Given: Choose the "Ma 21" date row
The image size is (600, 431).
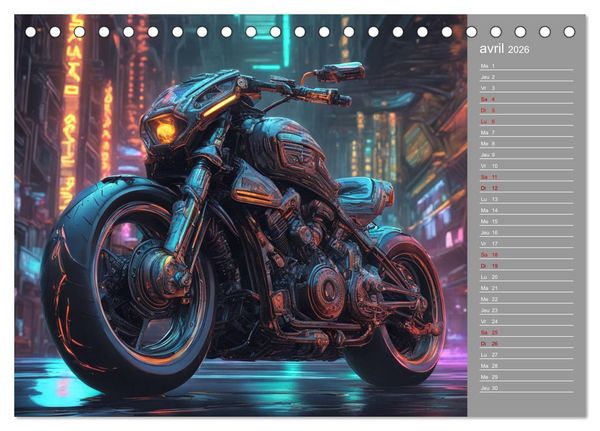Looking at the screenshot, I should click(x=527, y=288).
